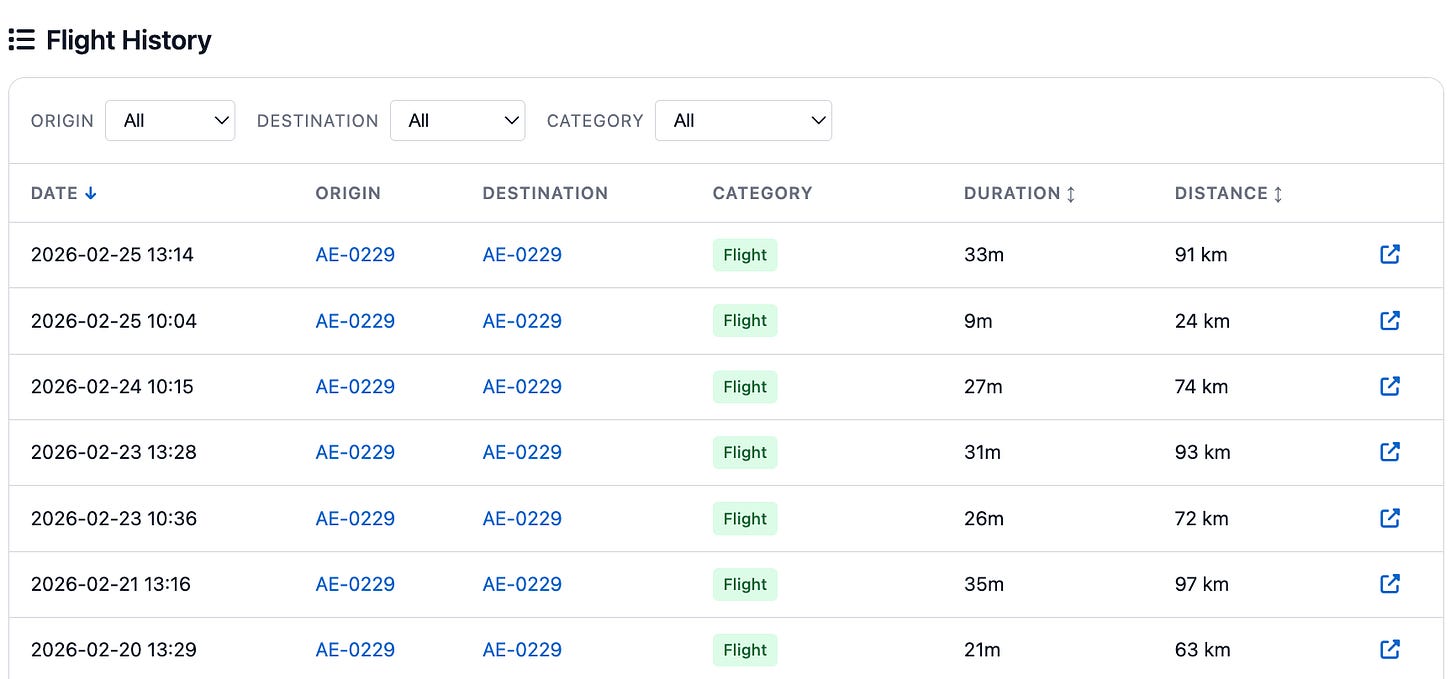Open origin AE-0229 of the 2026-02-25 10:04 flight

(x=355, y=321)
